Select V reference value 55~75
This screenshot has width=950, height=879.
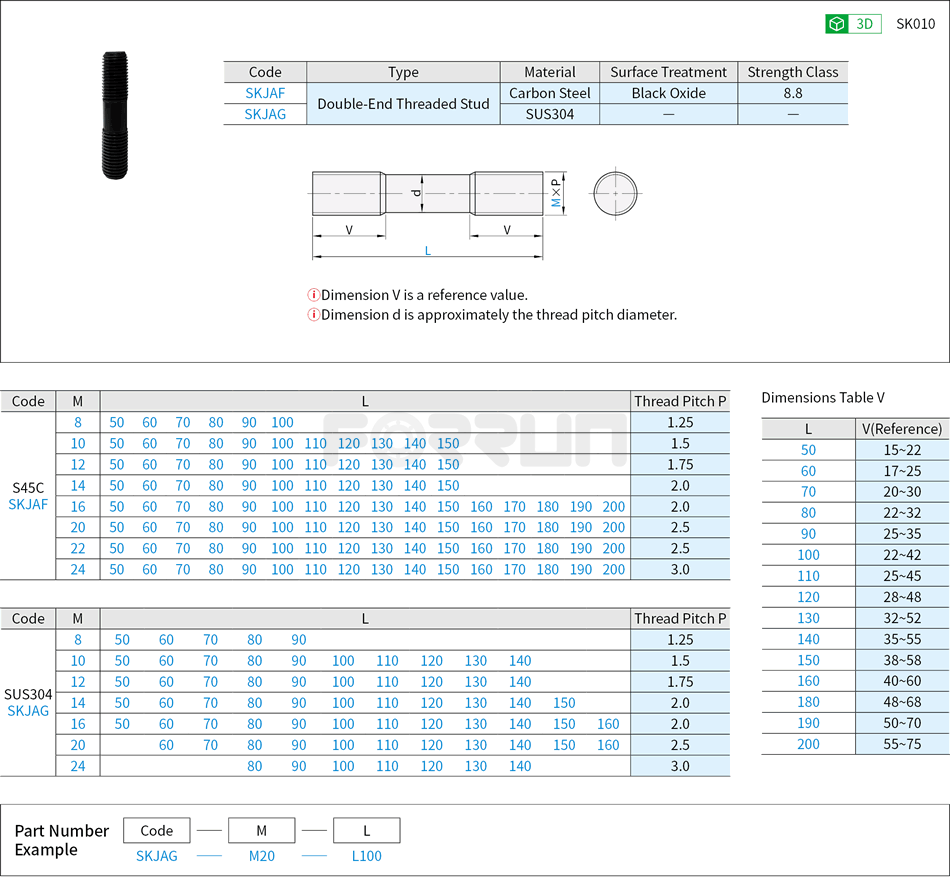(902, 744)
